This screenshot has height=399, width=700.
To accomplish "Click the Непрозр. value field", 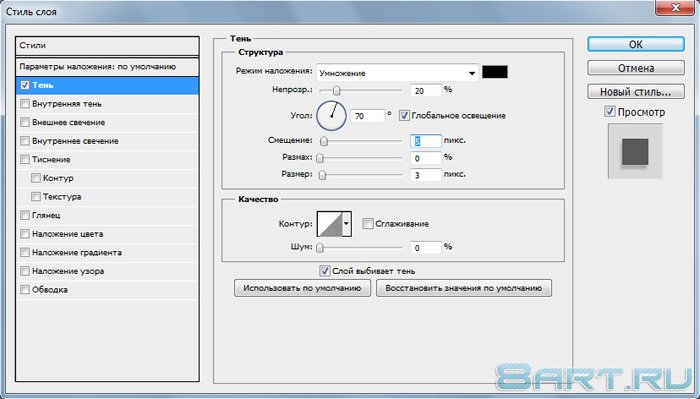I will (x=425, y=91).
